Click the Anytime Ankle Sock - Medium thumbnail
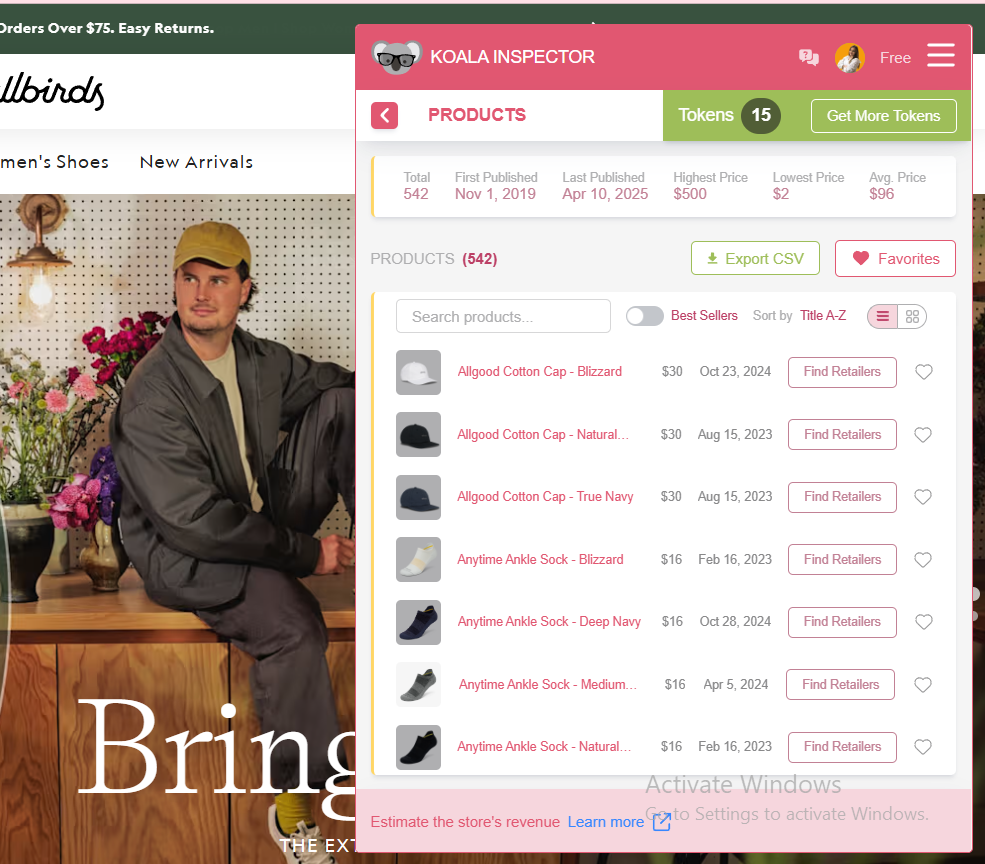Screen dimensions: 985x864 (418, 685)
